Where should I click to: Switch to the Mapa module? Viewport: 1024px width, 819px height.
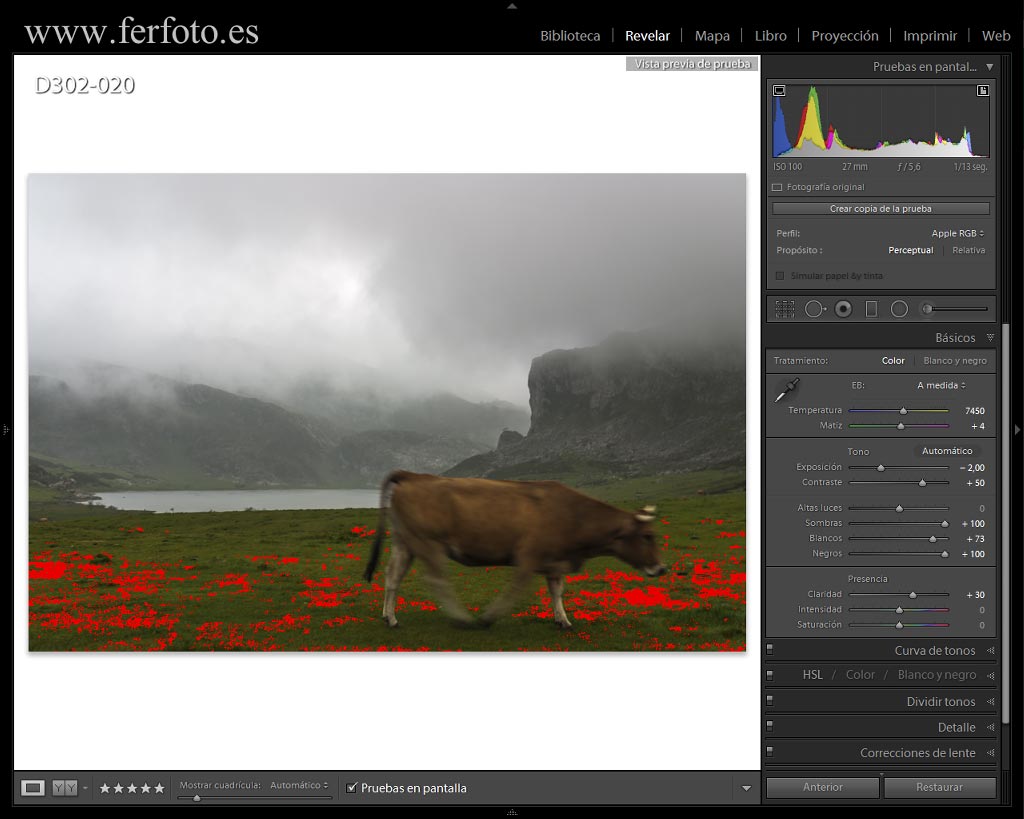(712, 36)
